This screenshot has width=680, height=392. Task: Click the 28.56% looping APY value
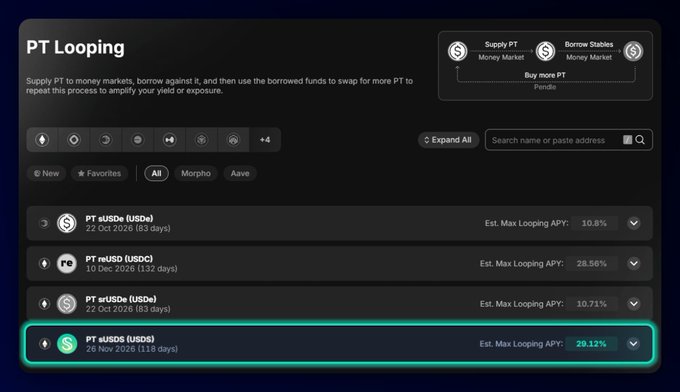592,264
